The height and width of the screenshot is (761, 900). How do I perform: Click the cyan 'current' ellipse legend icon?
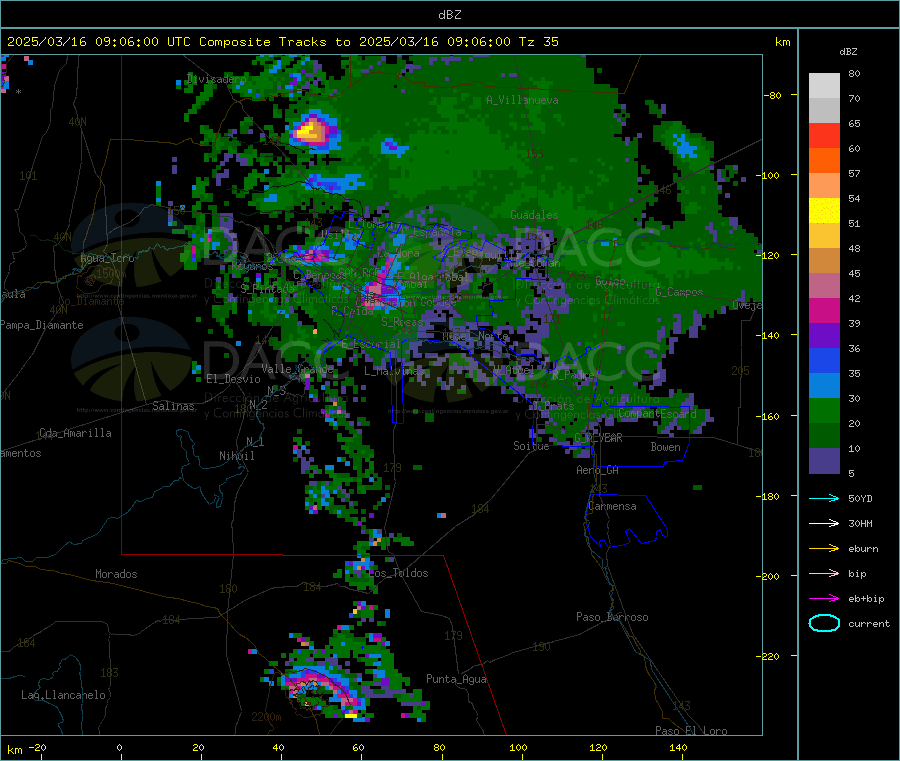coord(824,623)
